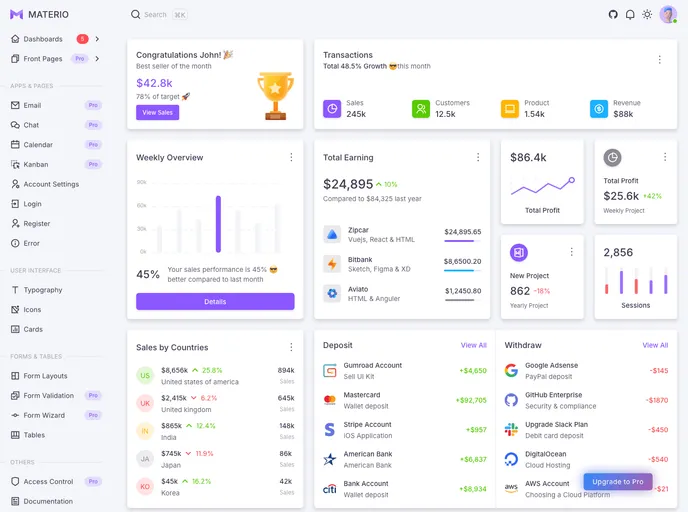
Task: Open Total Earning three-dot options menu
Action: pos(478,157)
